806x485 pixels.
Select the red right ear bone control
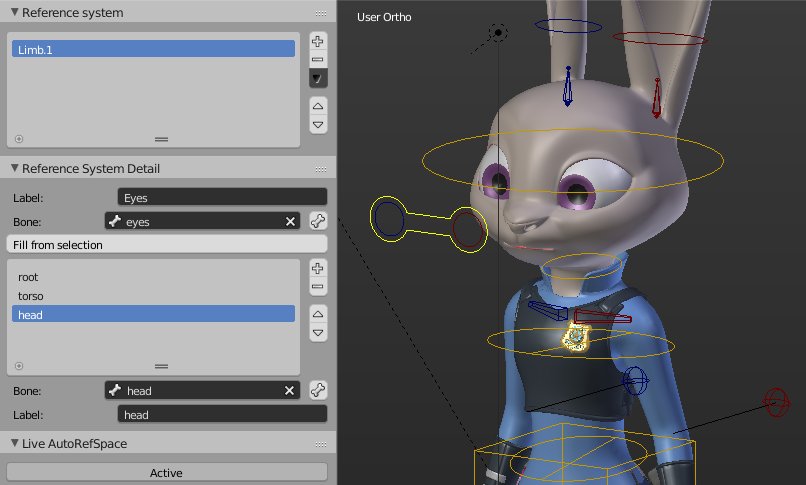pos(656,98)
